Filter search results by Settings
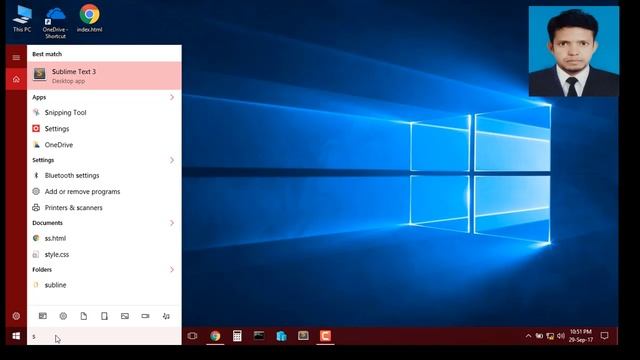This screenshot has width=640, height=360. tap(63, 316)
